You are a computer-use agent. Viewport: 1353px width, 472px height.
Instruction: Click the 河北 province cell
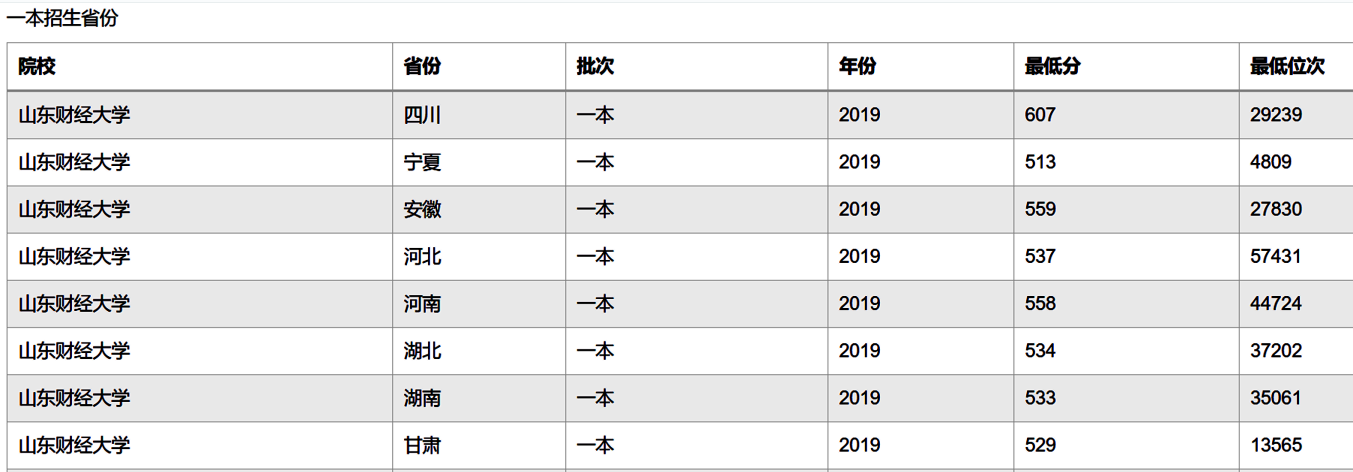click(x=478, y=257)
